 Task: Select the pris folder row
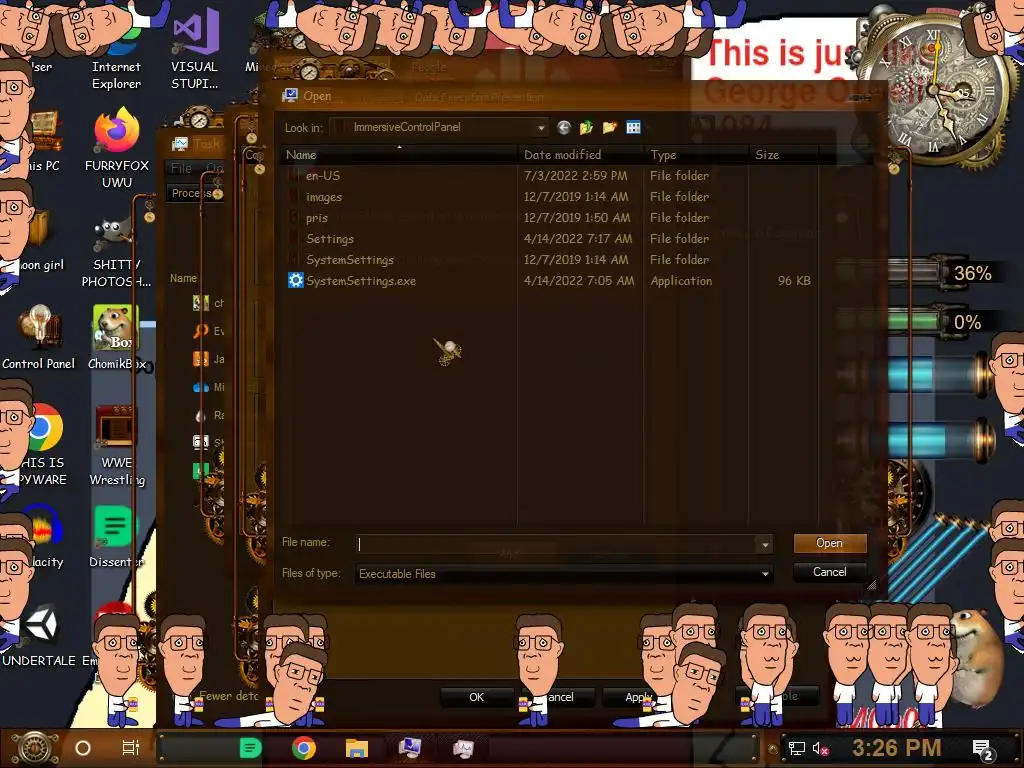549,217
